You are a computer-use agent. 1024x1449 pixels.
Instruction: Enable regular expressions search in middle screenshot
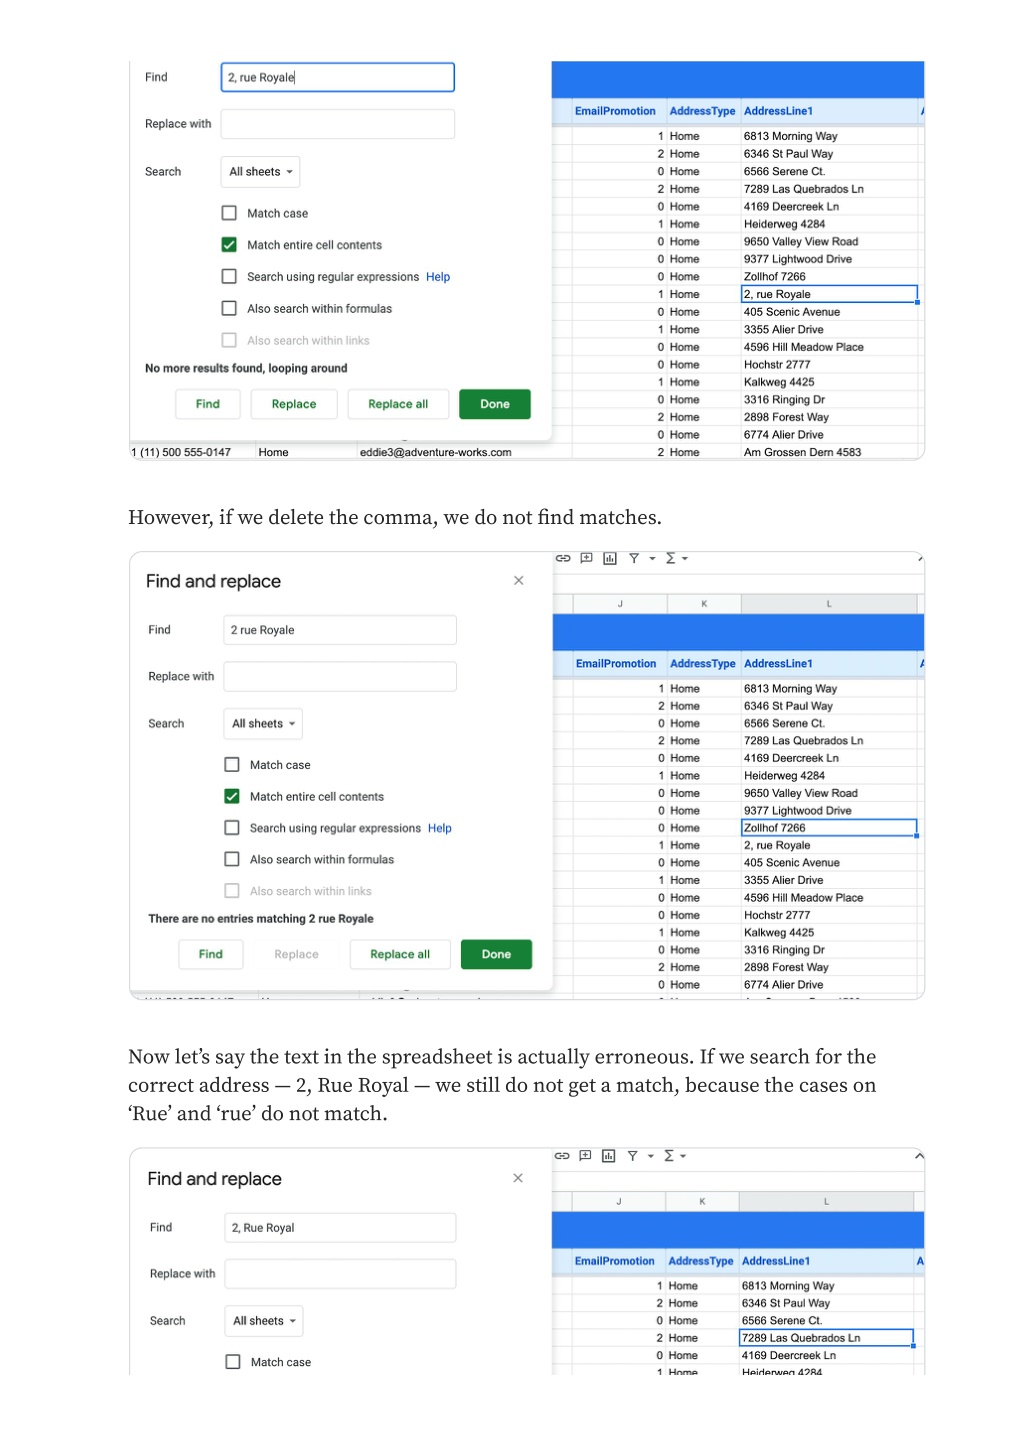(x=232, y=828)
